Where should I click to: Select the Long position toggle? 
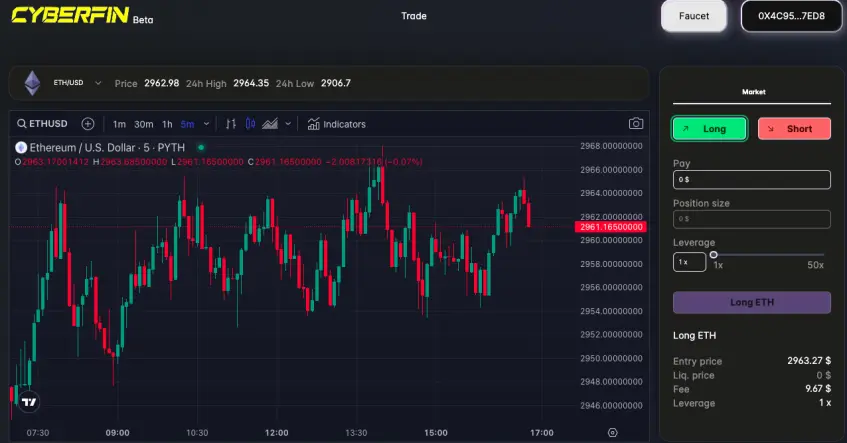click(x=709, y=129)
